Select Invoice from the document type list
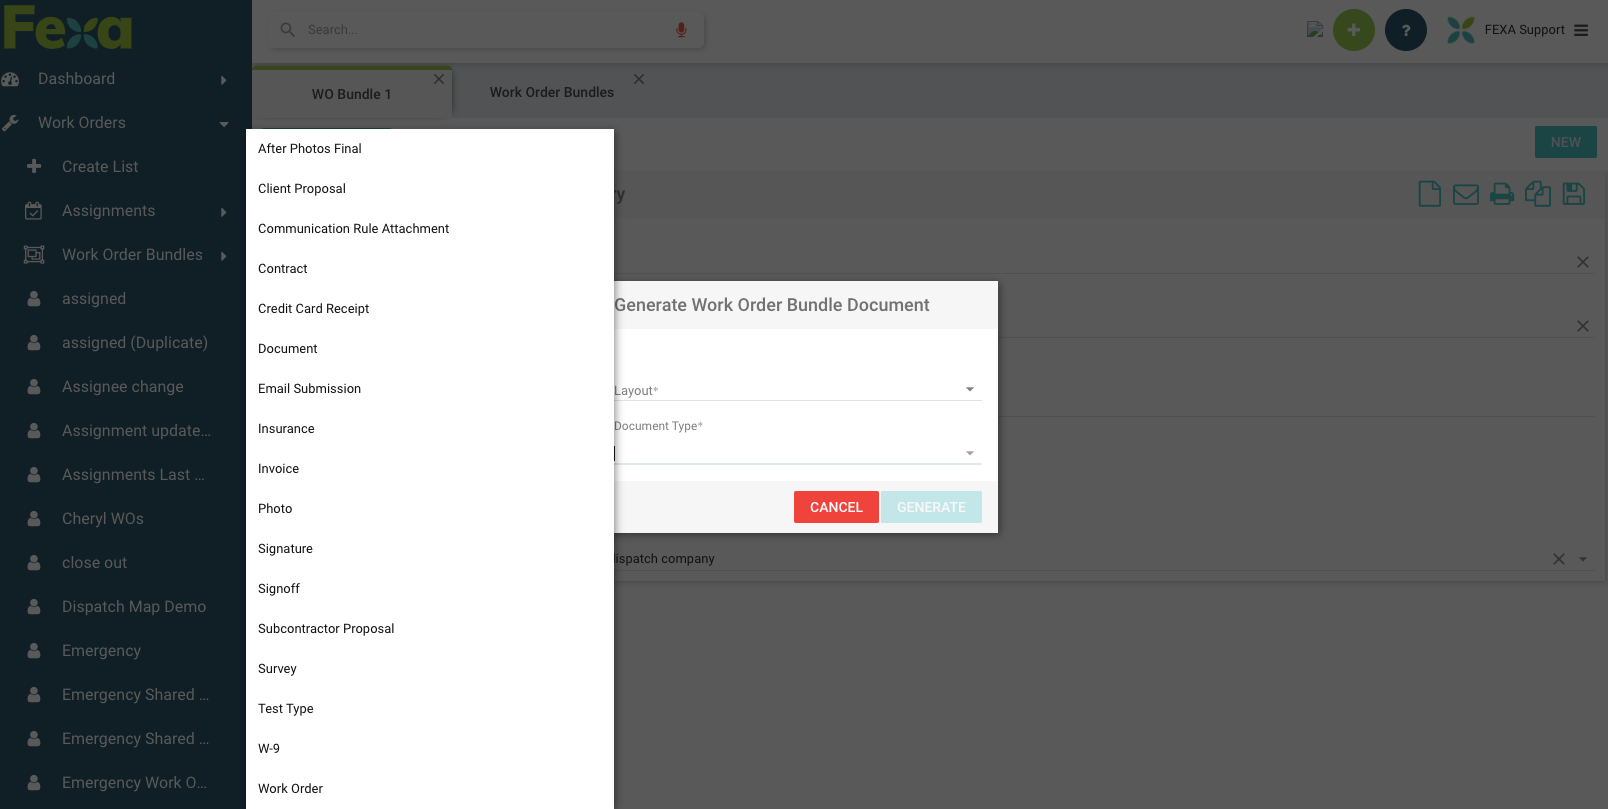This screenshot has width=1608, height=809. [x=279, y=469]
